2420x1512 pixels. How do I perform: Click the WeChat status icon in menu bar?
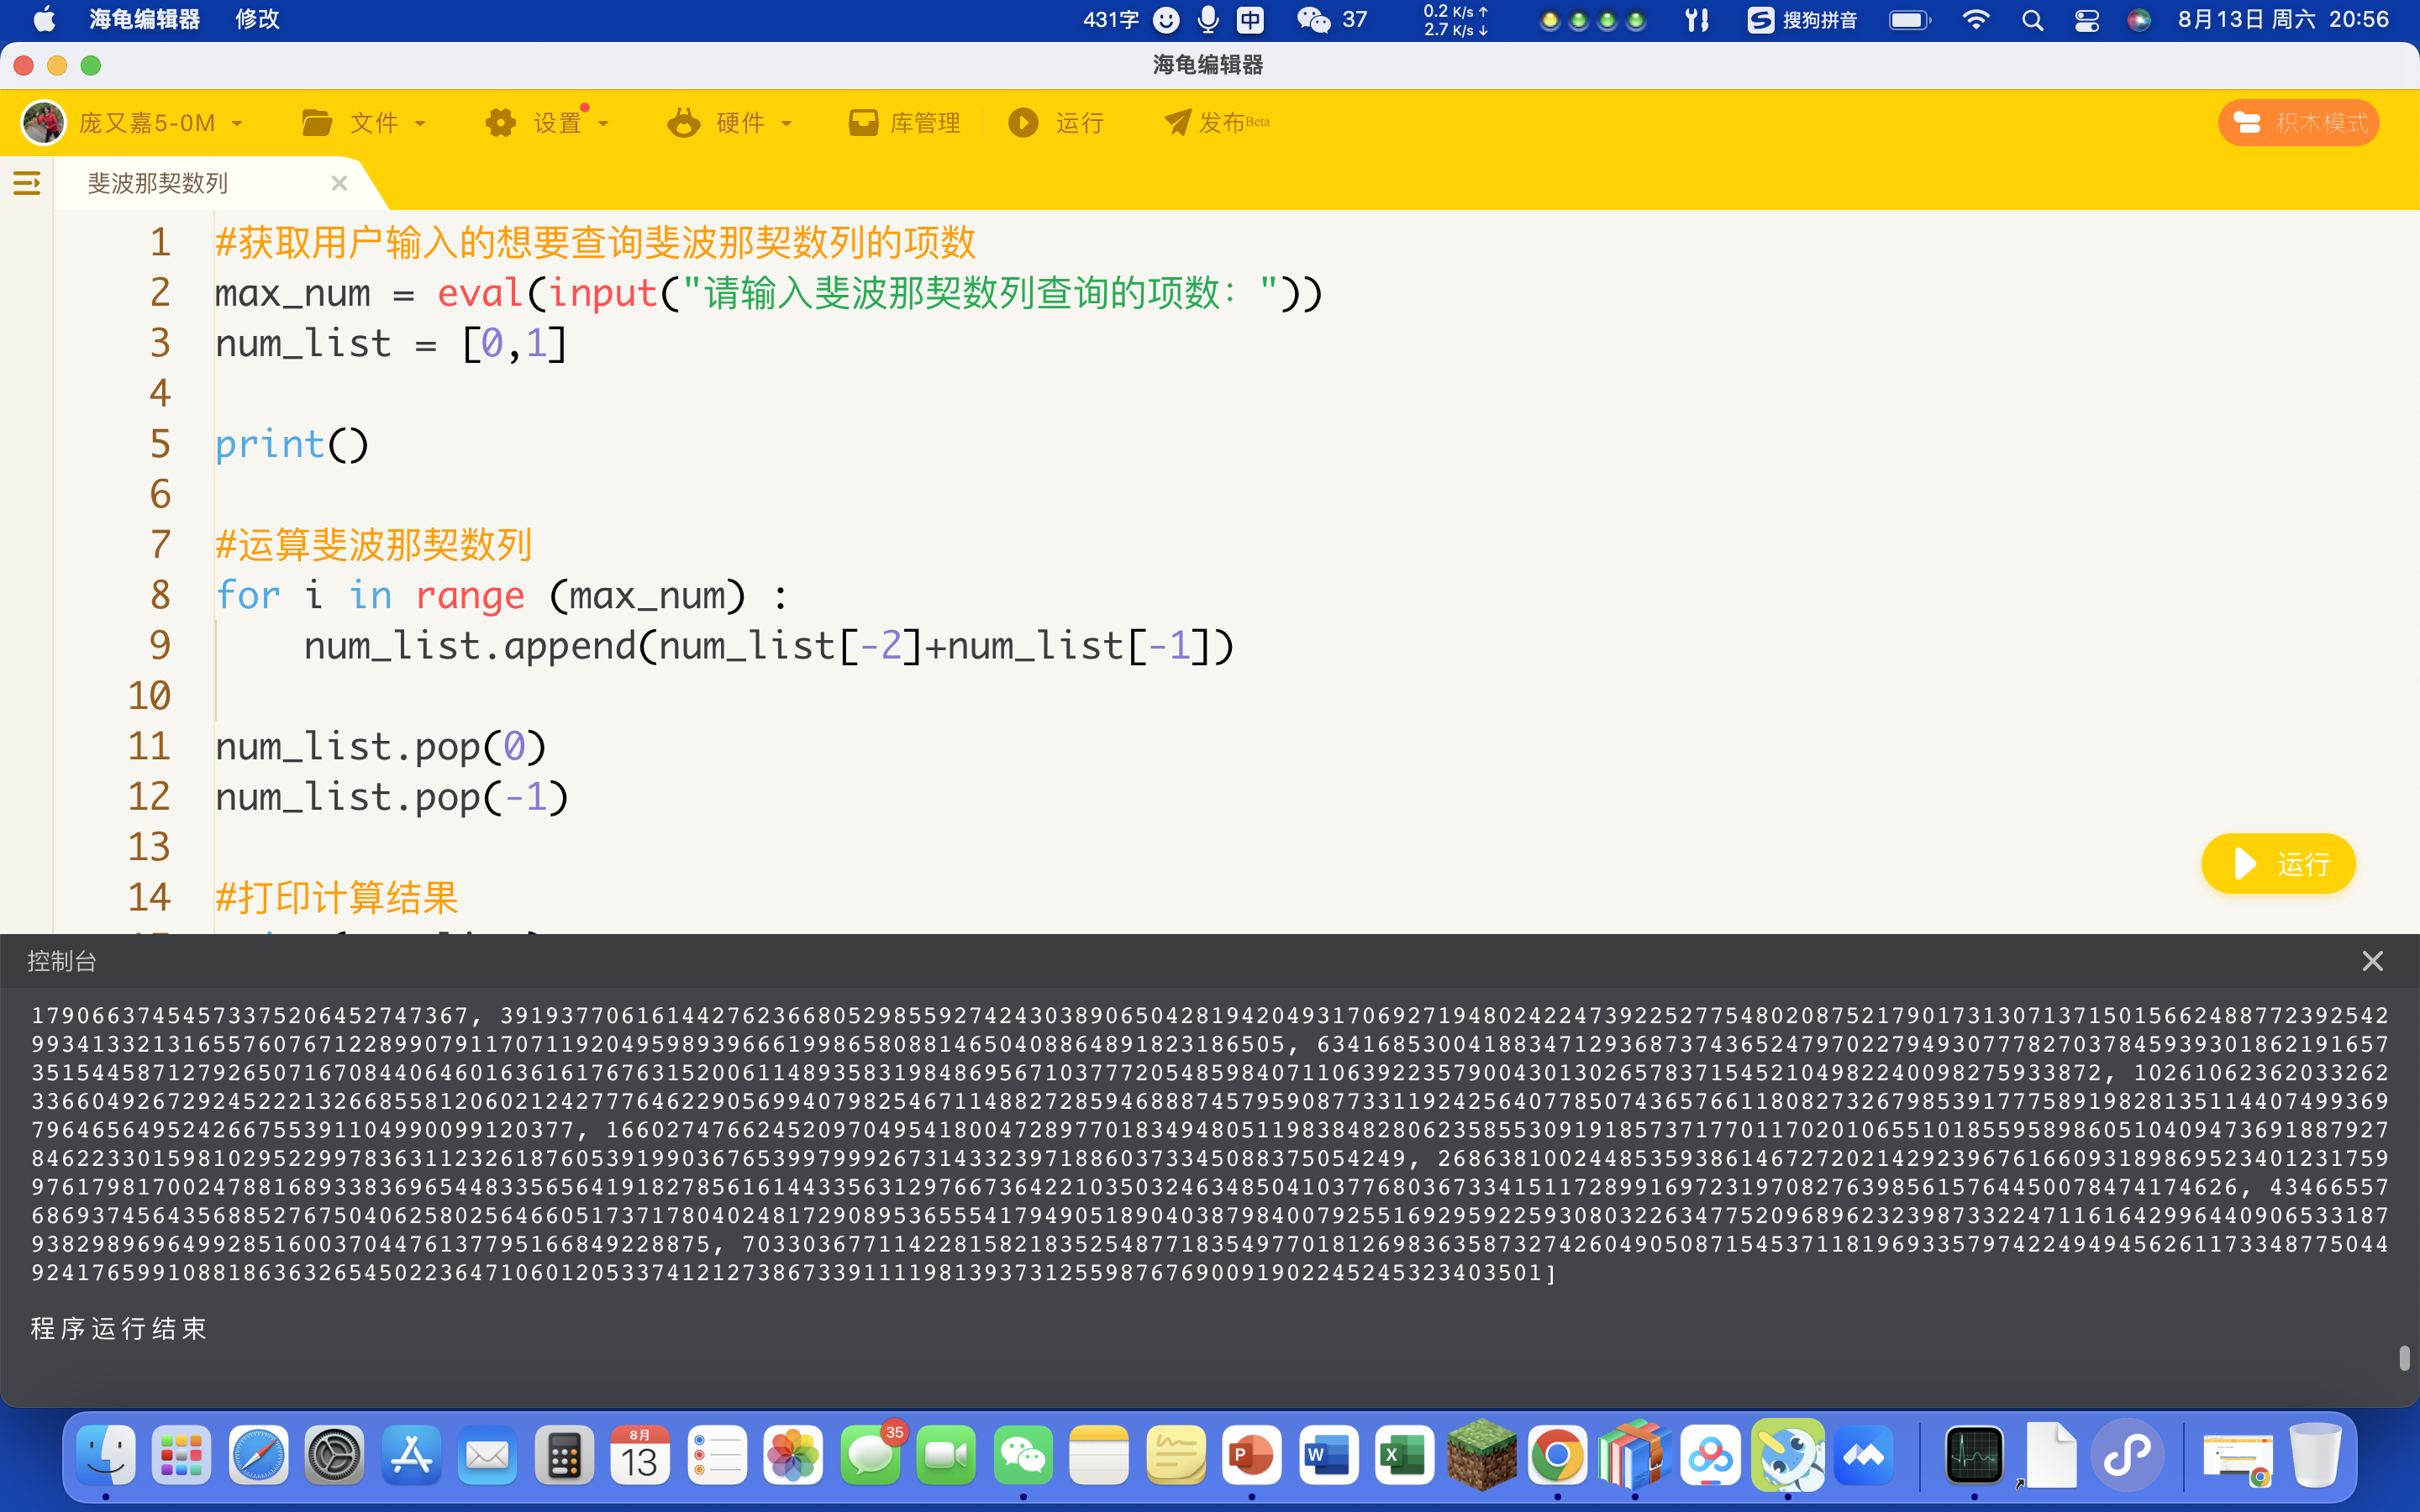[x=1313, y=19]
